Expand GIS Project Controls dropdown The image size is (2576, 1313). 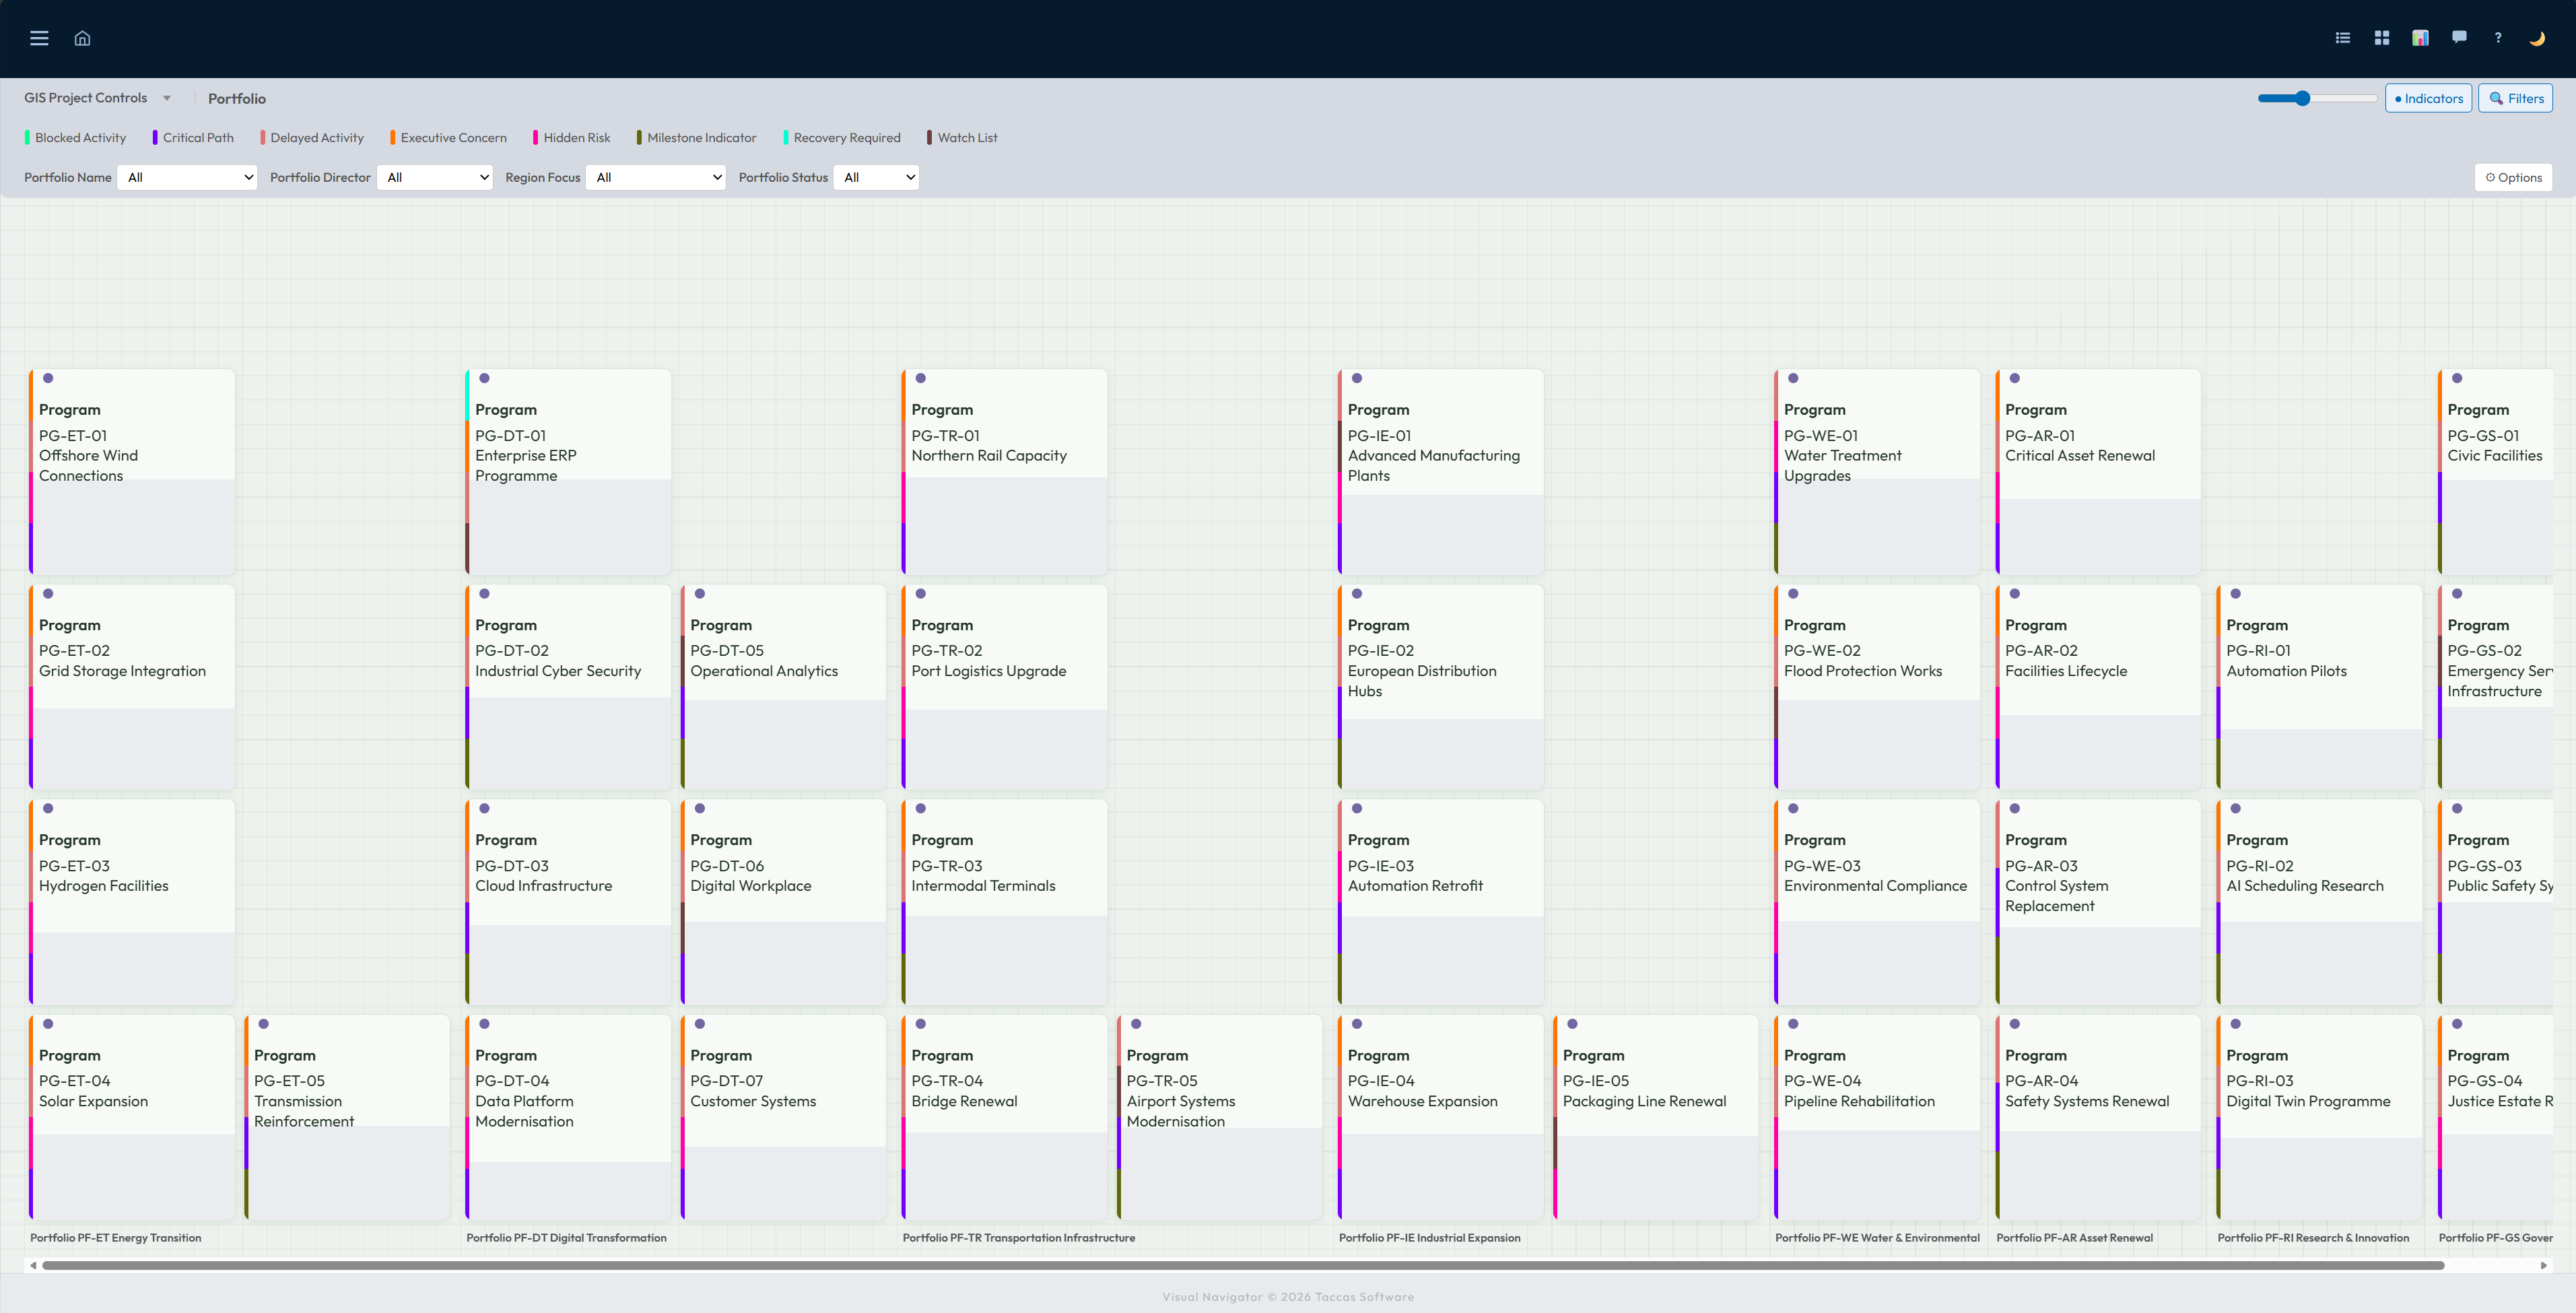[97, 98]
